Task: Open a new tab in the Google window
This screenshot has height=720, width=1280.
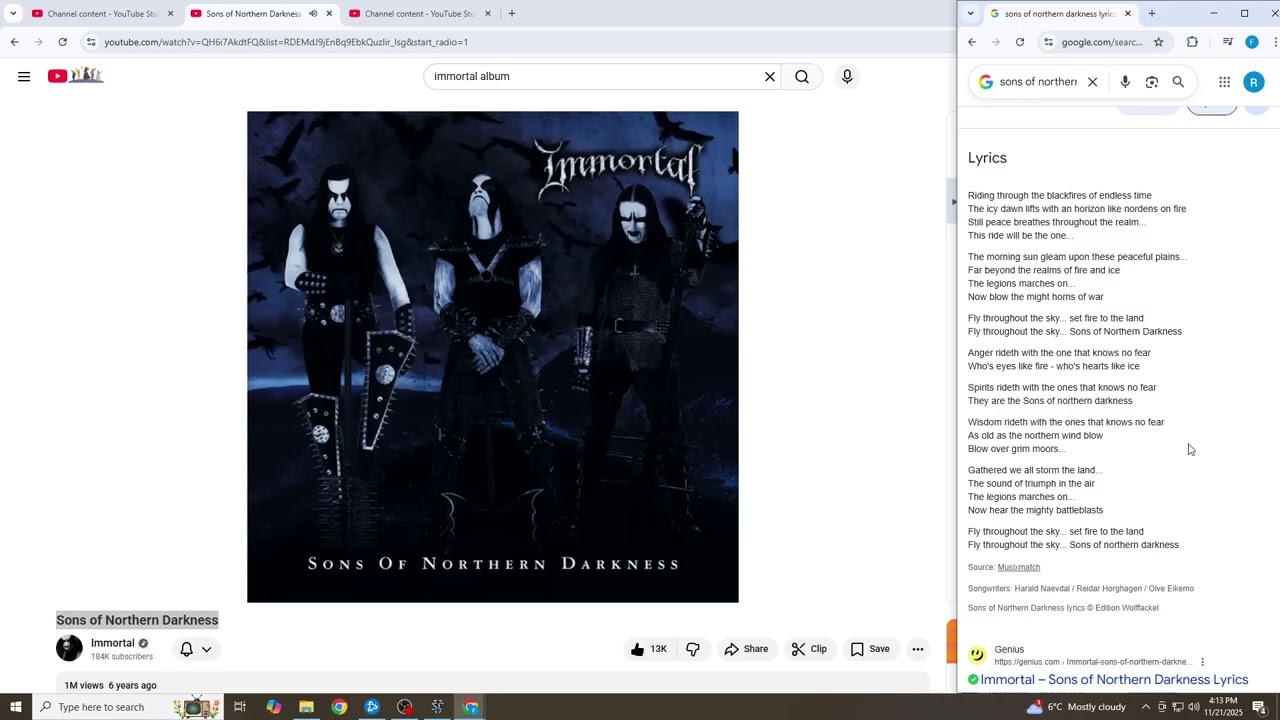Action: click(x=1152, y=14)
